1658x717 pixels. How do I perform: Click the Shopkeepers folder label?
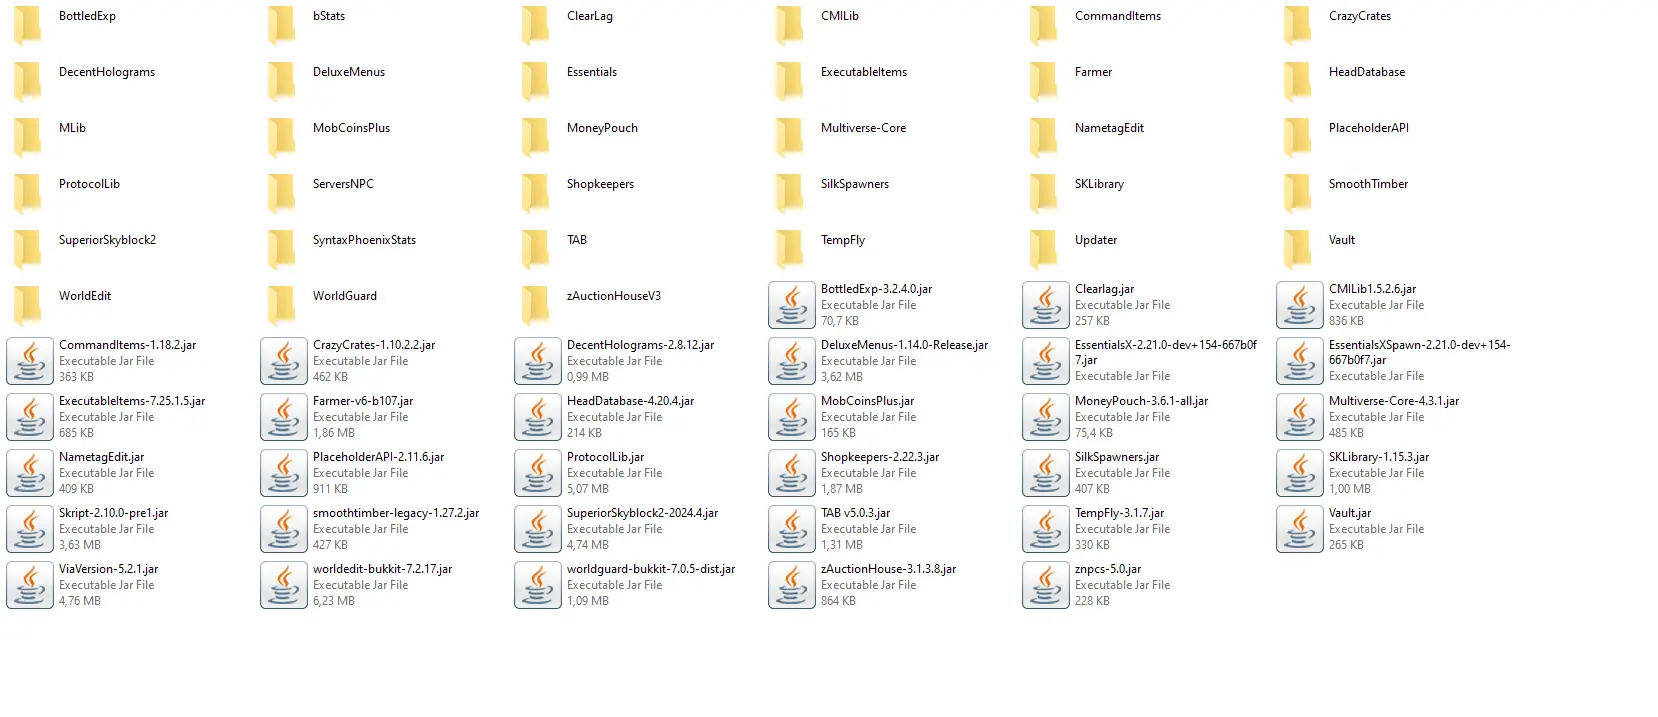click(600, 184)
